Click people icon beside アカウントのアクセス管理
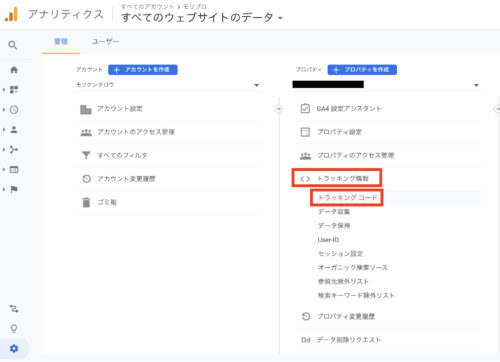The image size is (500, 362). point(86,132)
